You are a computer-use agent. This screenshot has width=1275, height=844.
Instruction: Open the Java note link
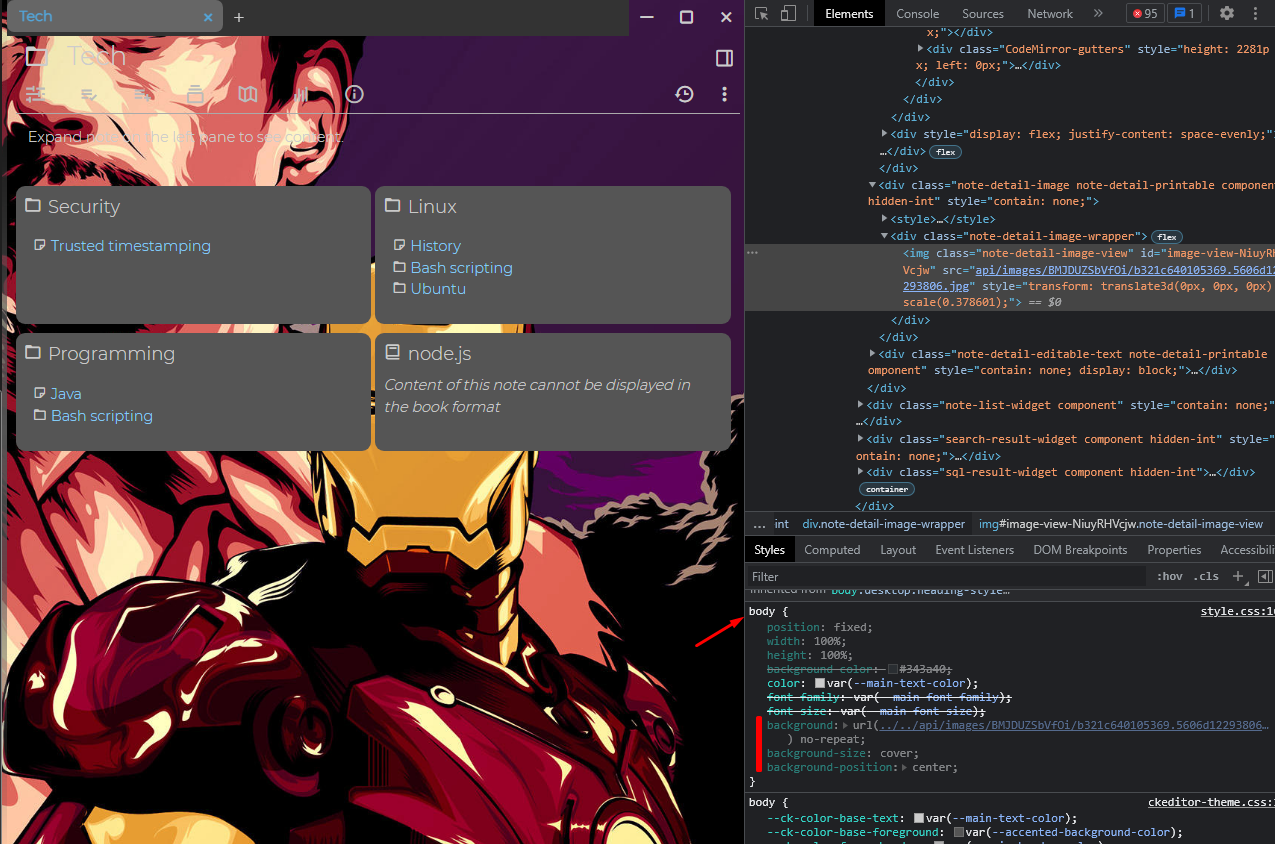point(66,394)
